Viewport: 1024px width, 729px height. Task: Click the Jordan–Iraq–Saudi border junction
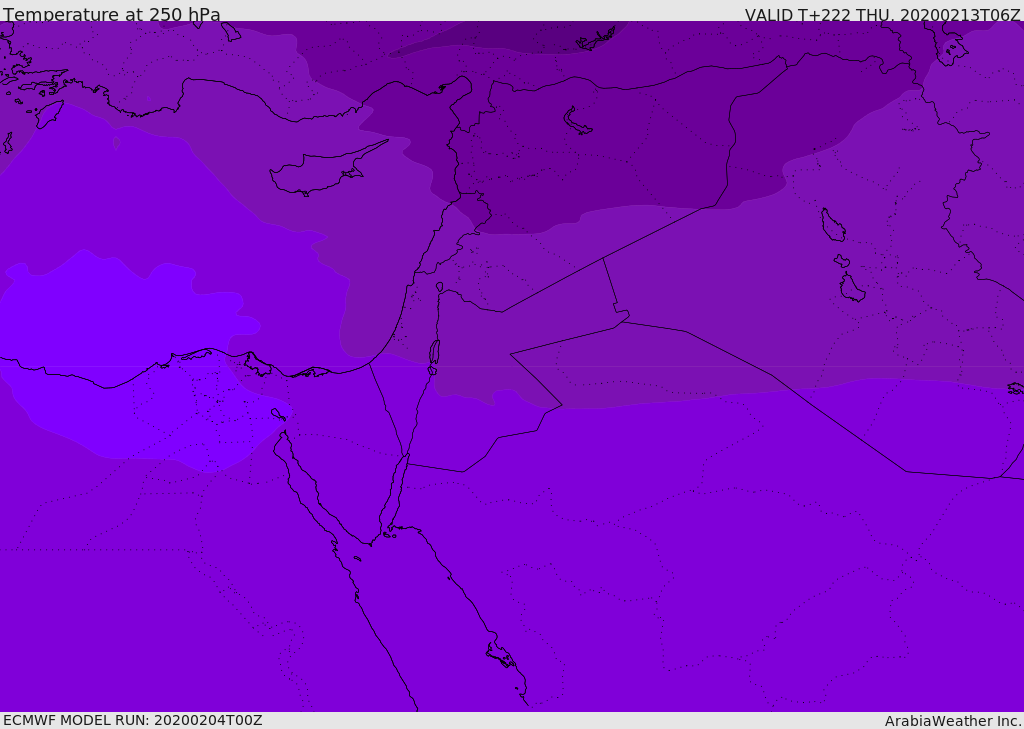pyautogui.click(x=624, y=321)
